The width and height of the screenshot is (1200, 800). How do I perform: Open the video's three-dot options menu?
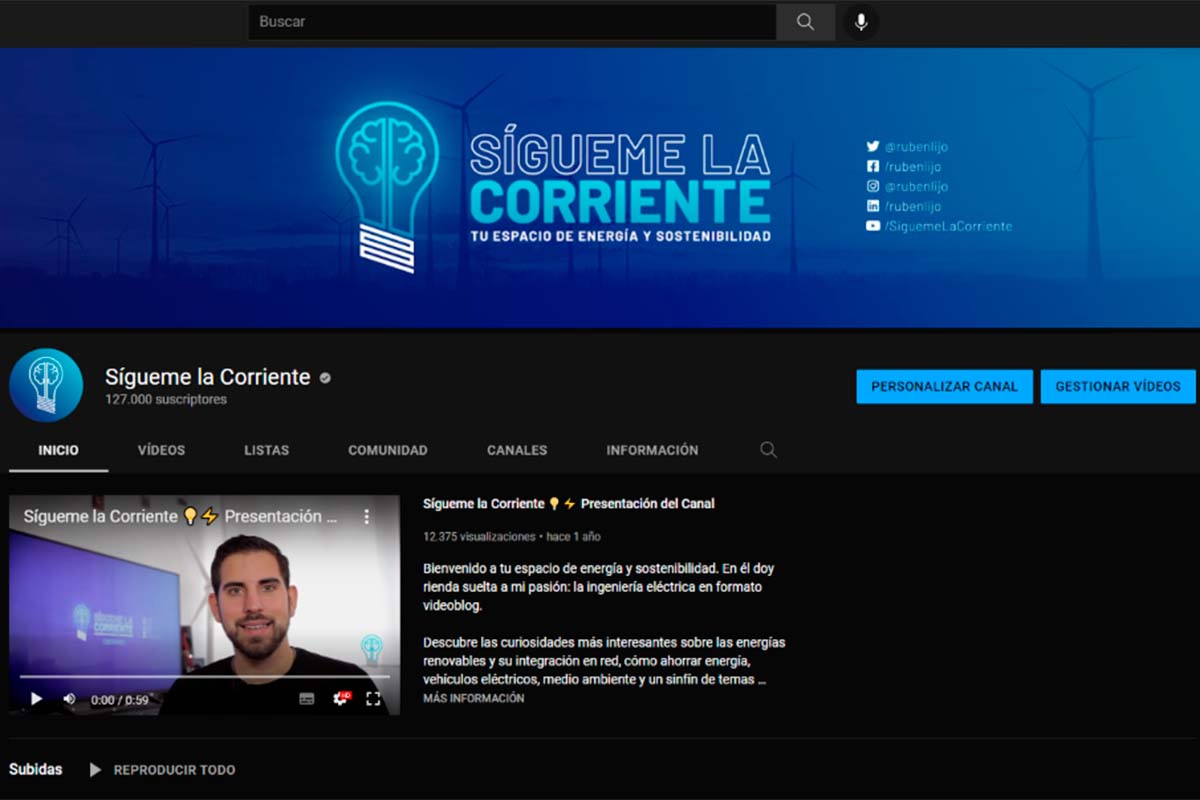pos(366,517)
